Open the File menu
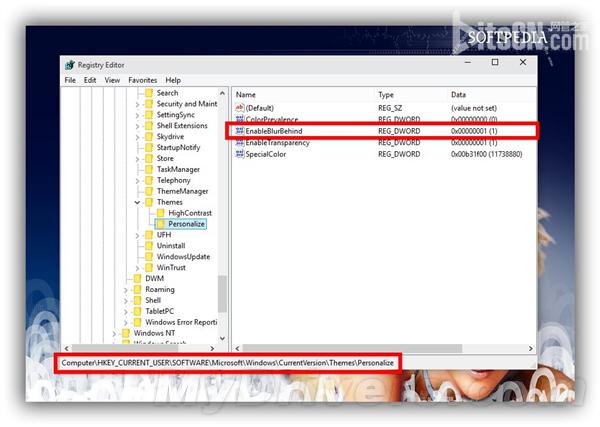600x427 pixels. point(70,80)
